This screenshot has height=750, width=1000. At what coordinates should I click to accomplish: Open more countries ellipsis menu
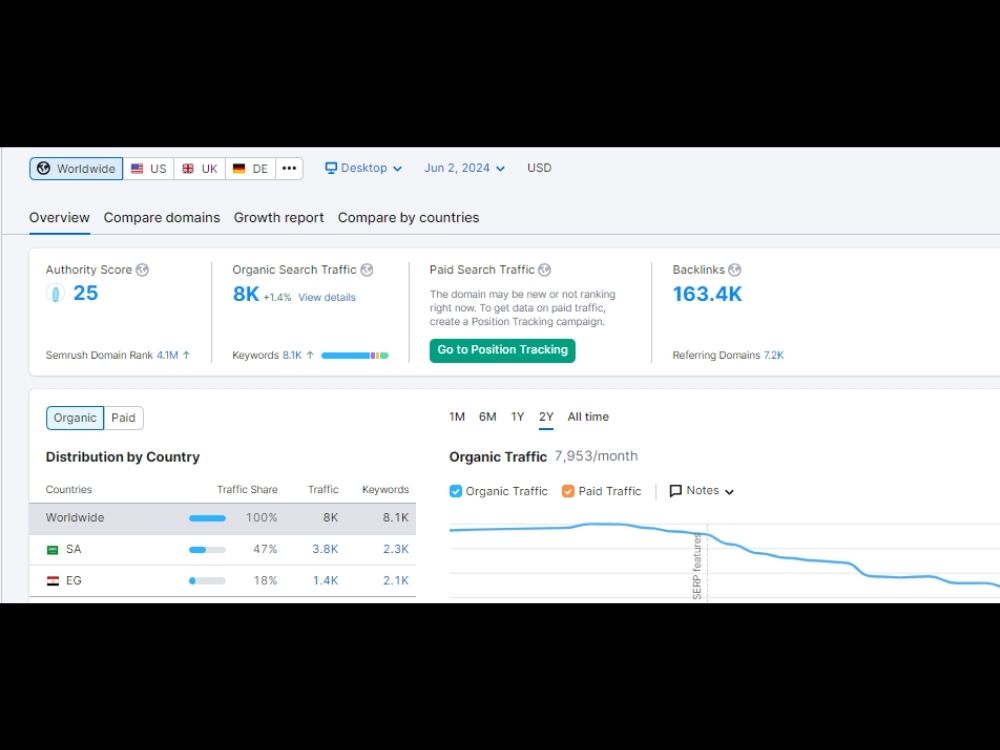(289, 168)
